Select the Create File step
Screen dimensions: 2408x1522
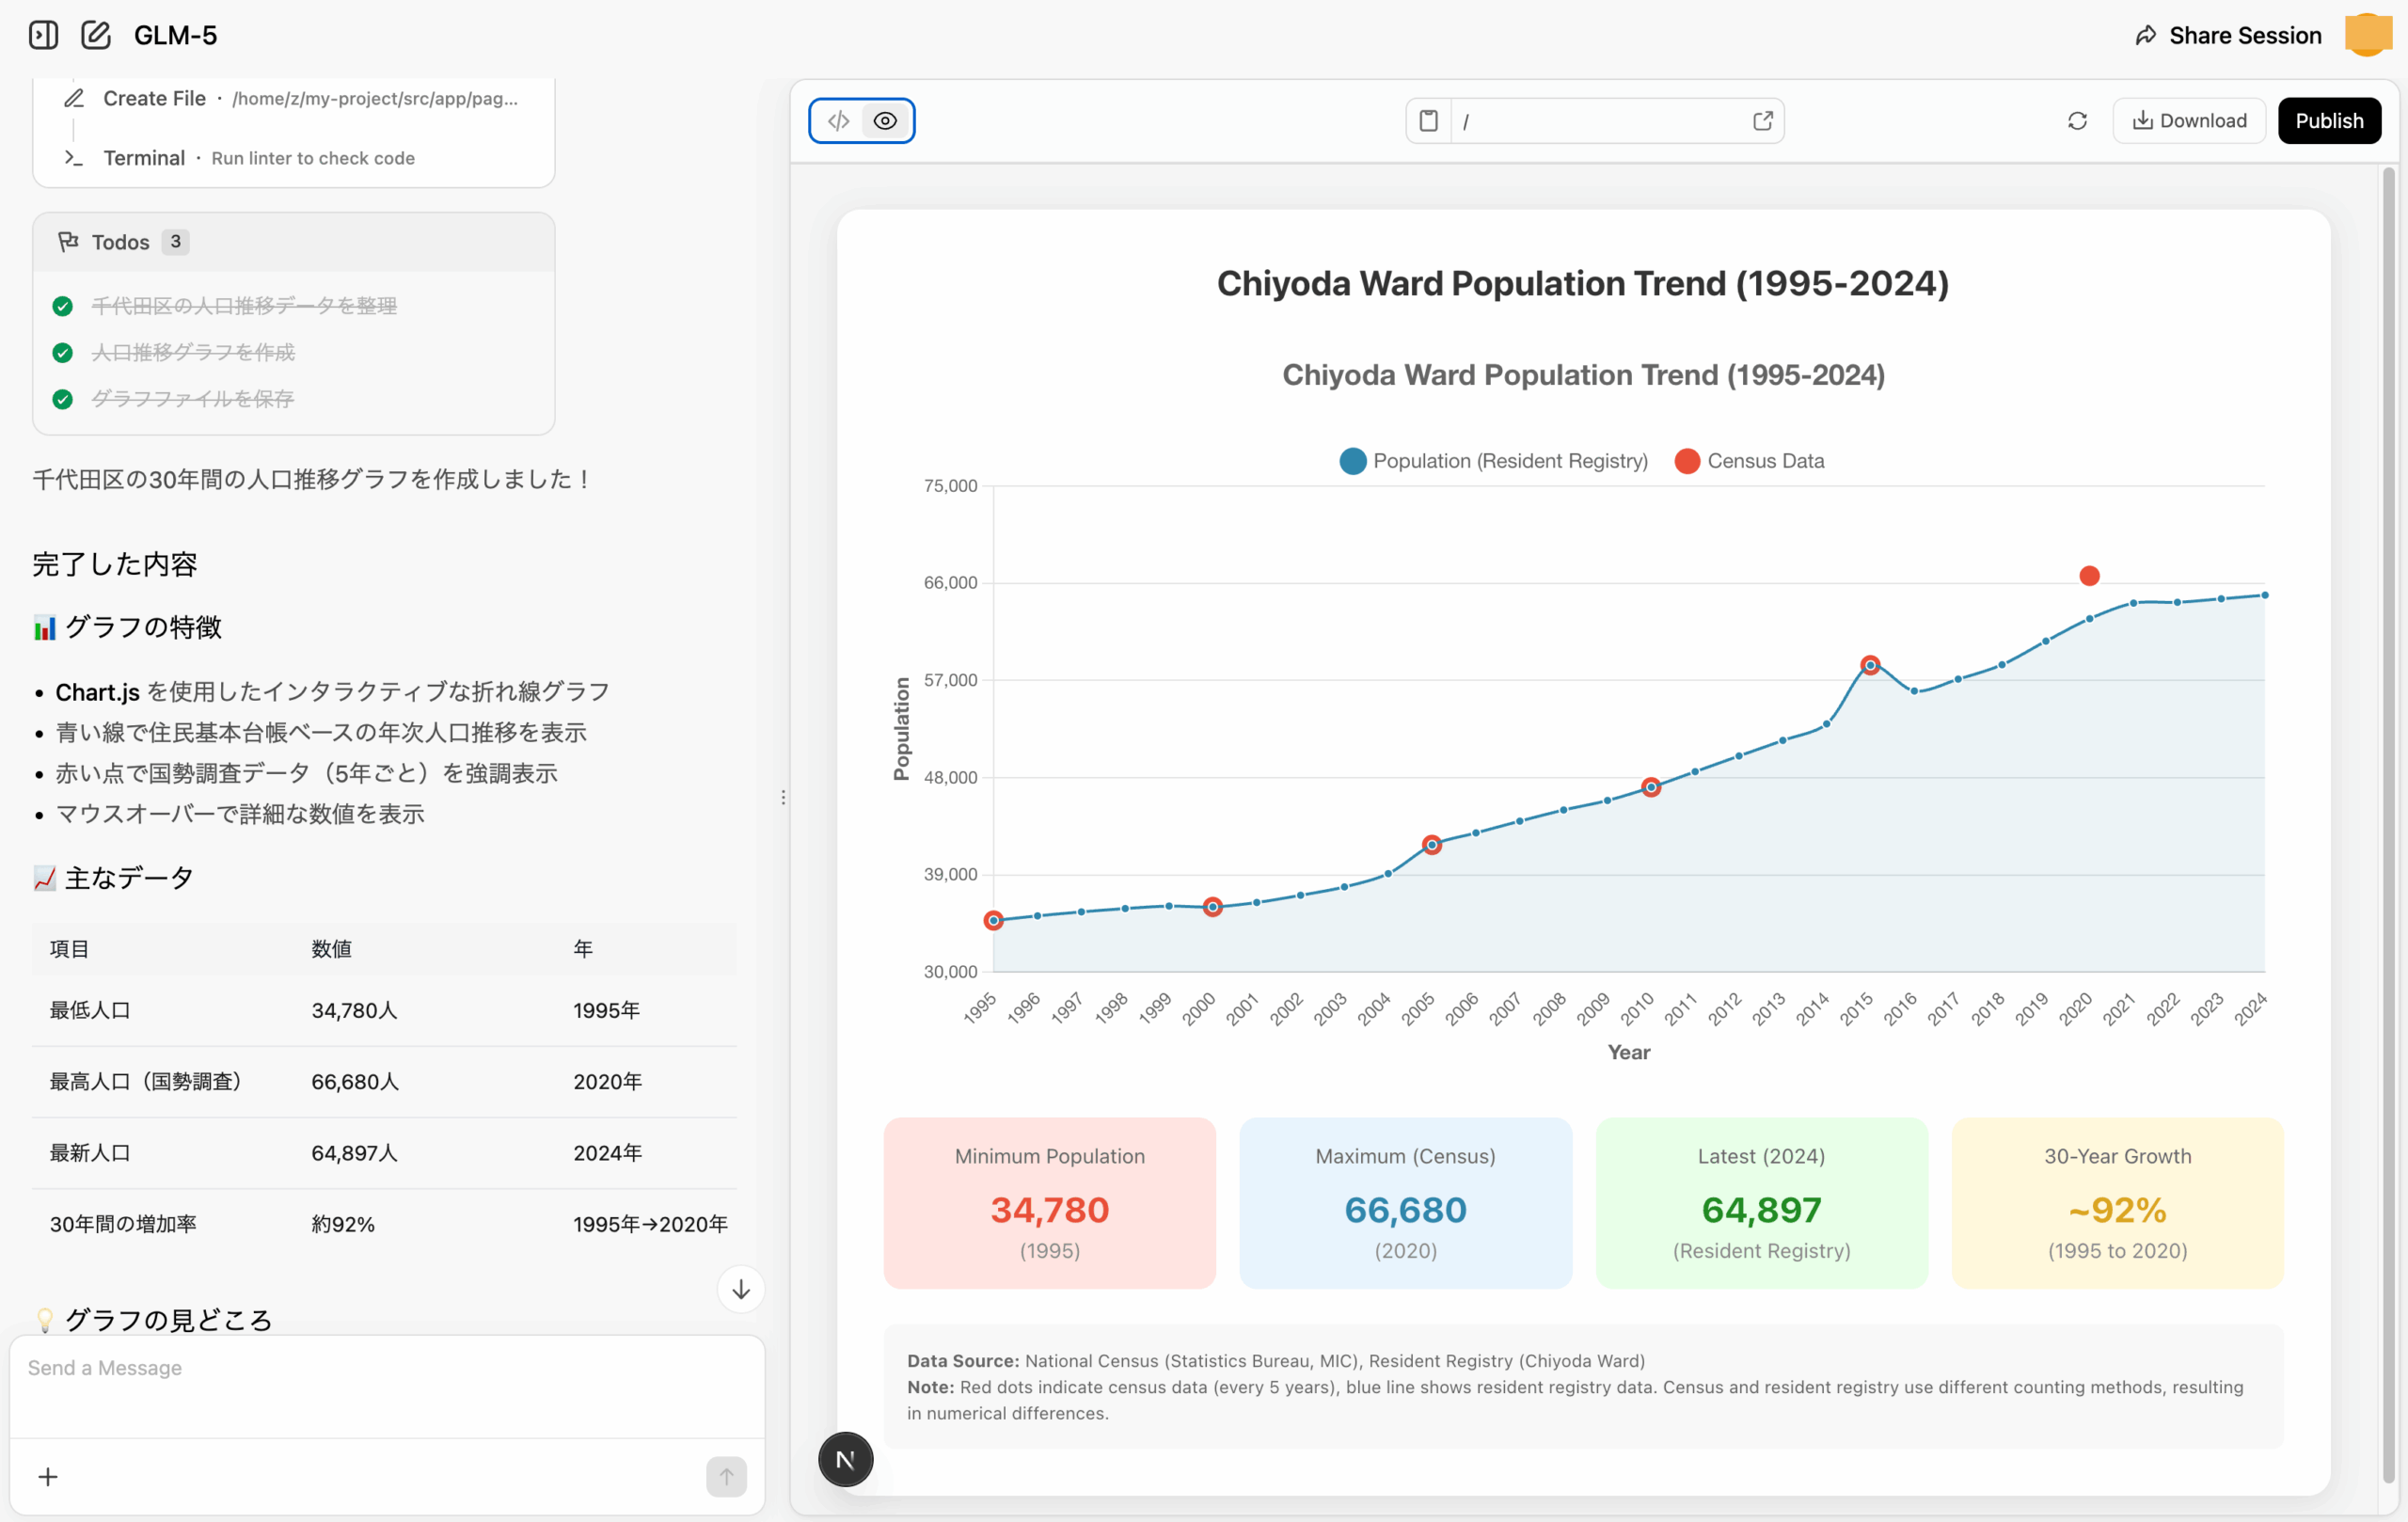click(x=154, y=98)
